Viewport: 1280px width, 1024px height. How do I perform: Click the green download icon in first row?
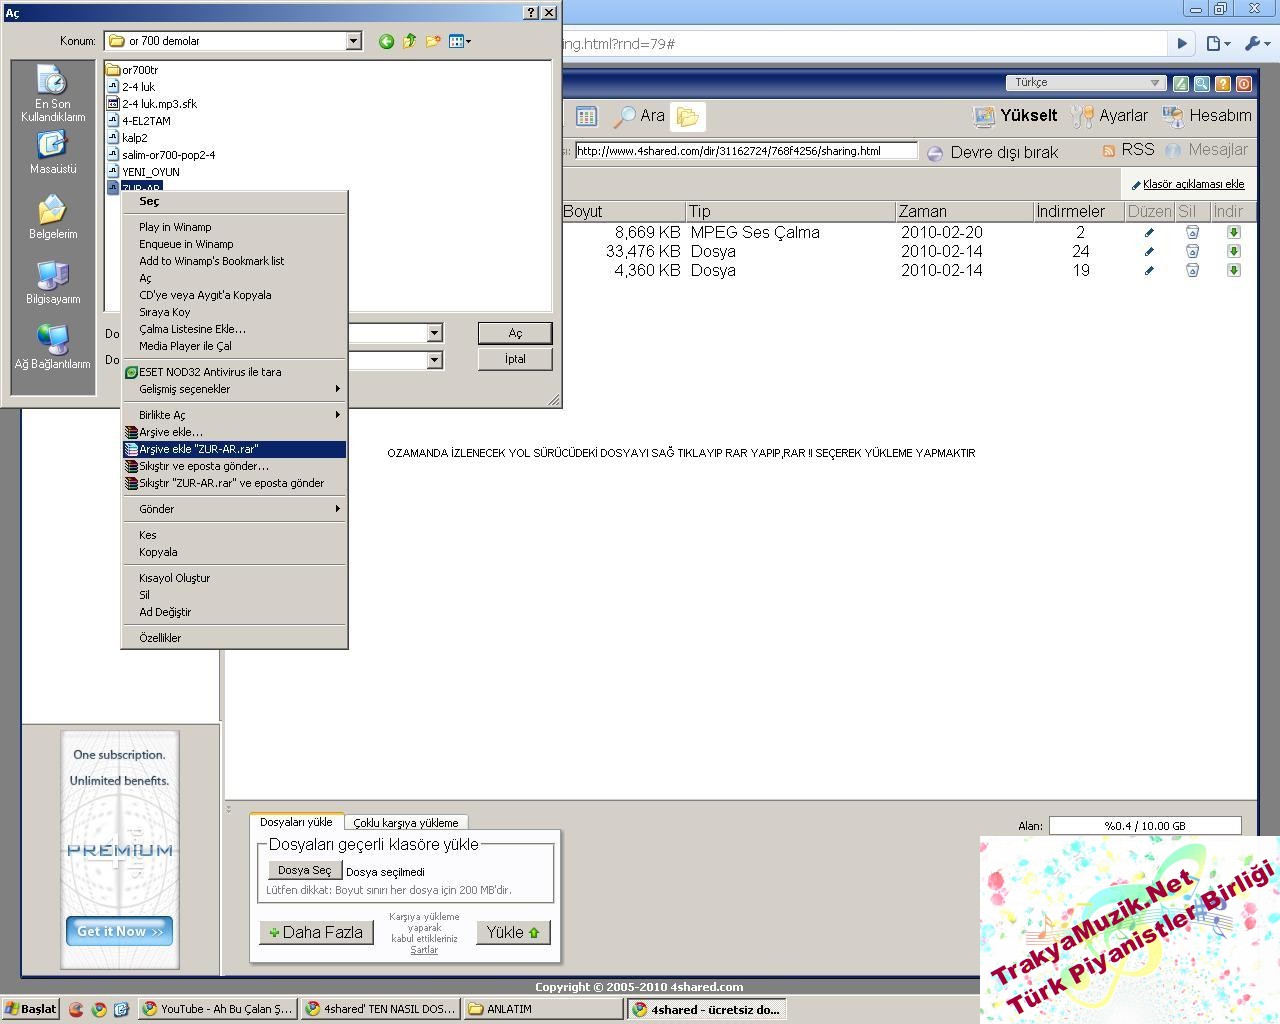(x=1233, y=232)
